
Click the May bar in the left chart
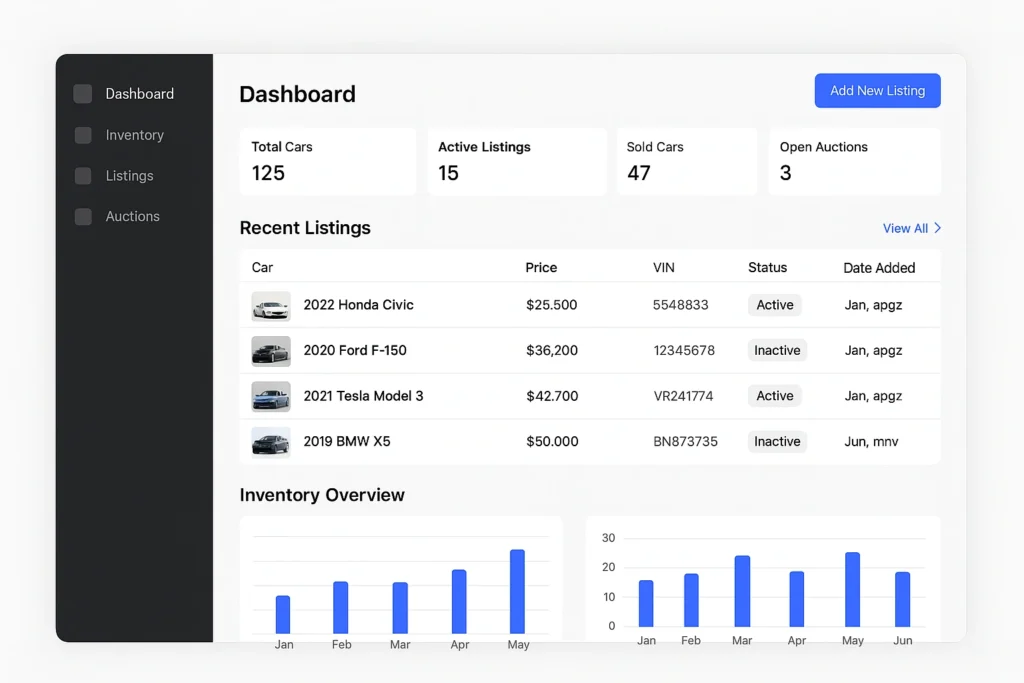pyautogui.click(x=517, y=591)
